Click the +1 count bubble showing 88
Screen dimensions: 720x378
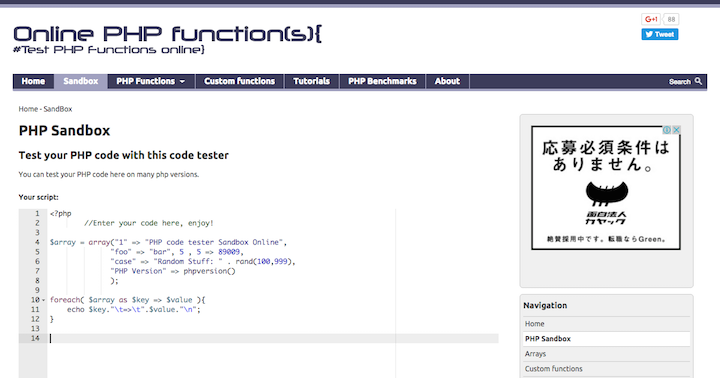point(671,19)
